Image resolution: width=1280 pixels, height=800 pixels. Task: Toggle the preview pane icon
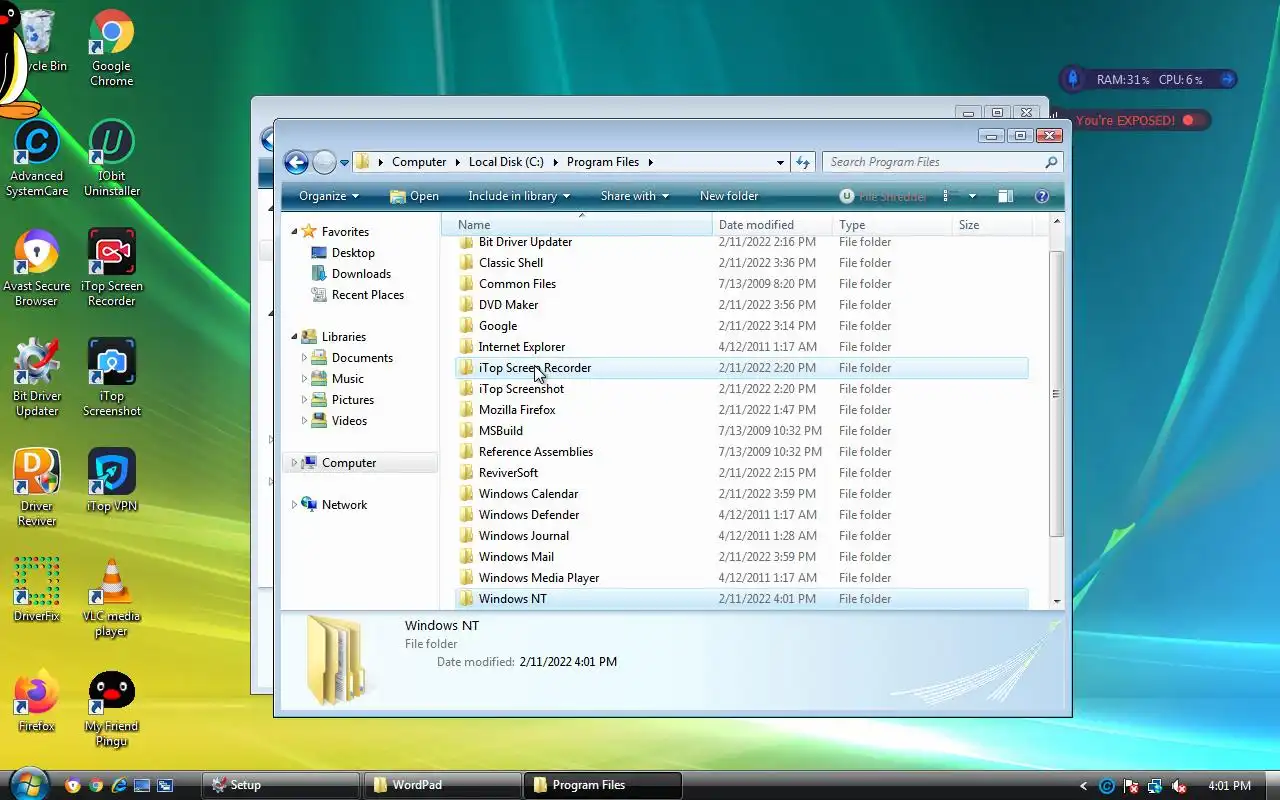[x=1006, y=196]
